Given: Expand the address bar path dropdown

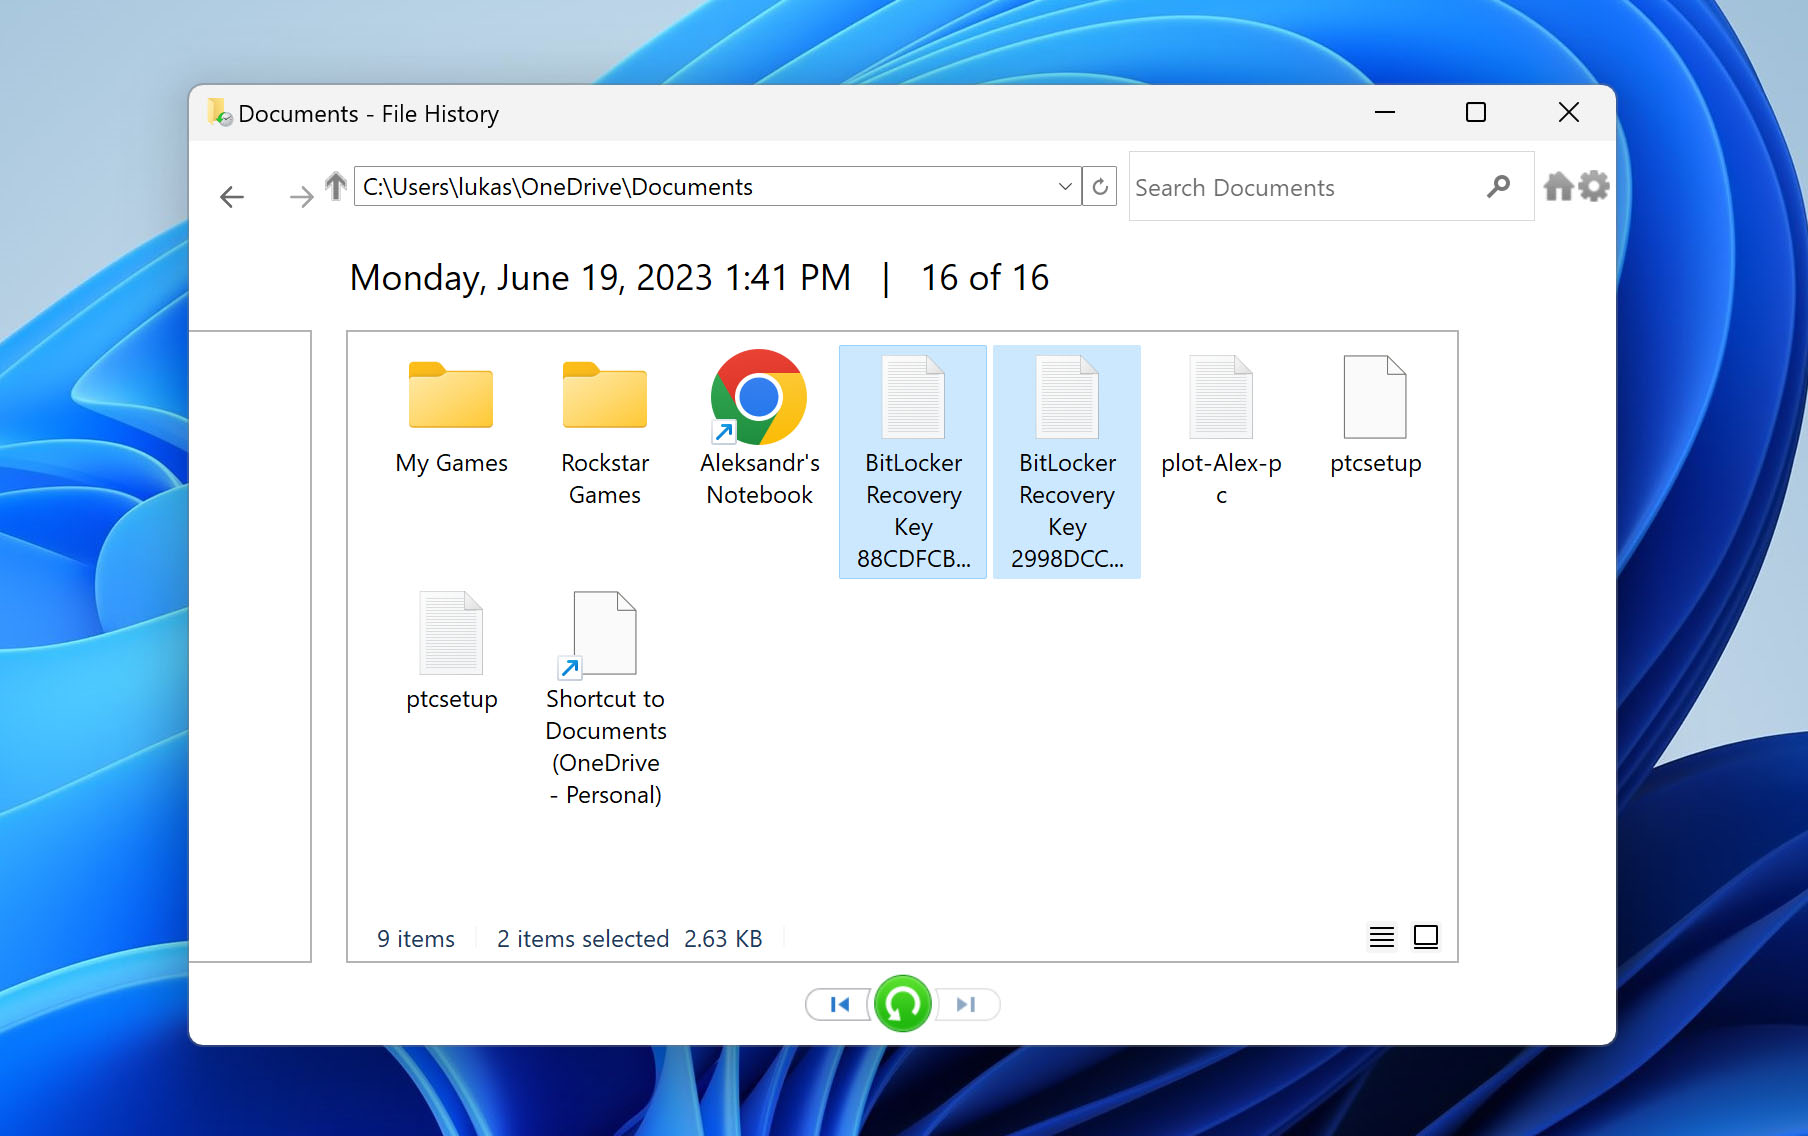Looking at the screenshot, I should point(1064,187).
